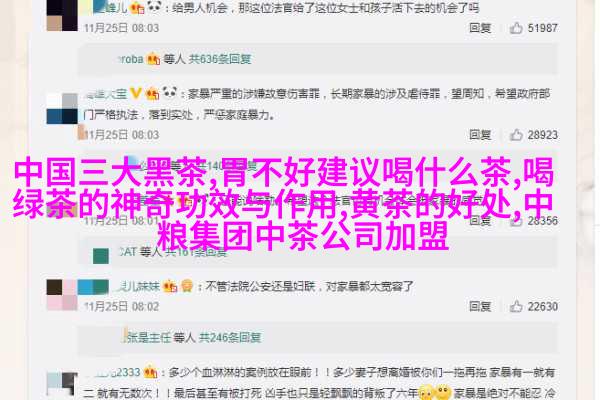Click the thumbs-up icon beside 51987
This screenshot has width=600, height=400.
pyautogui.click(x=516, y=28)
